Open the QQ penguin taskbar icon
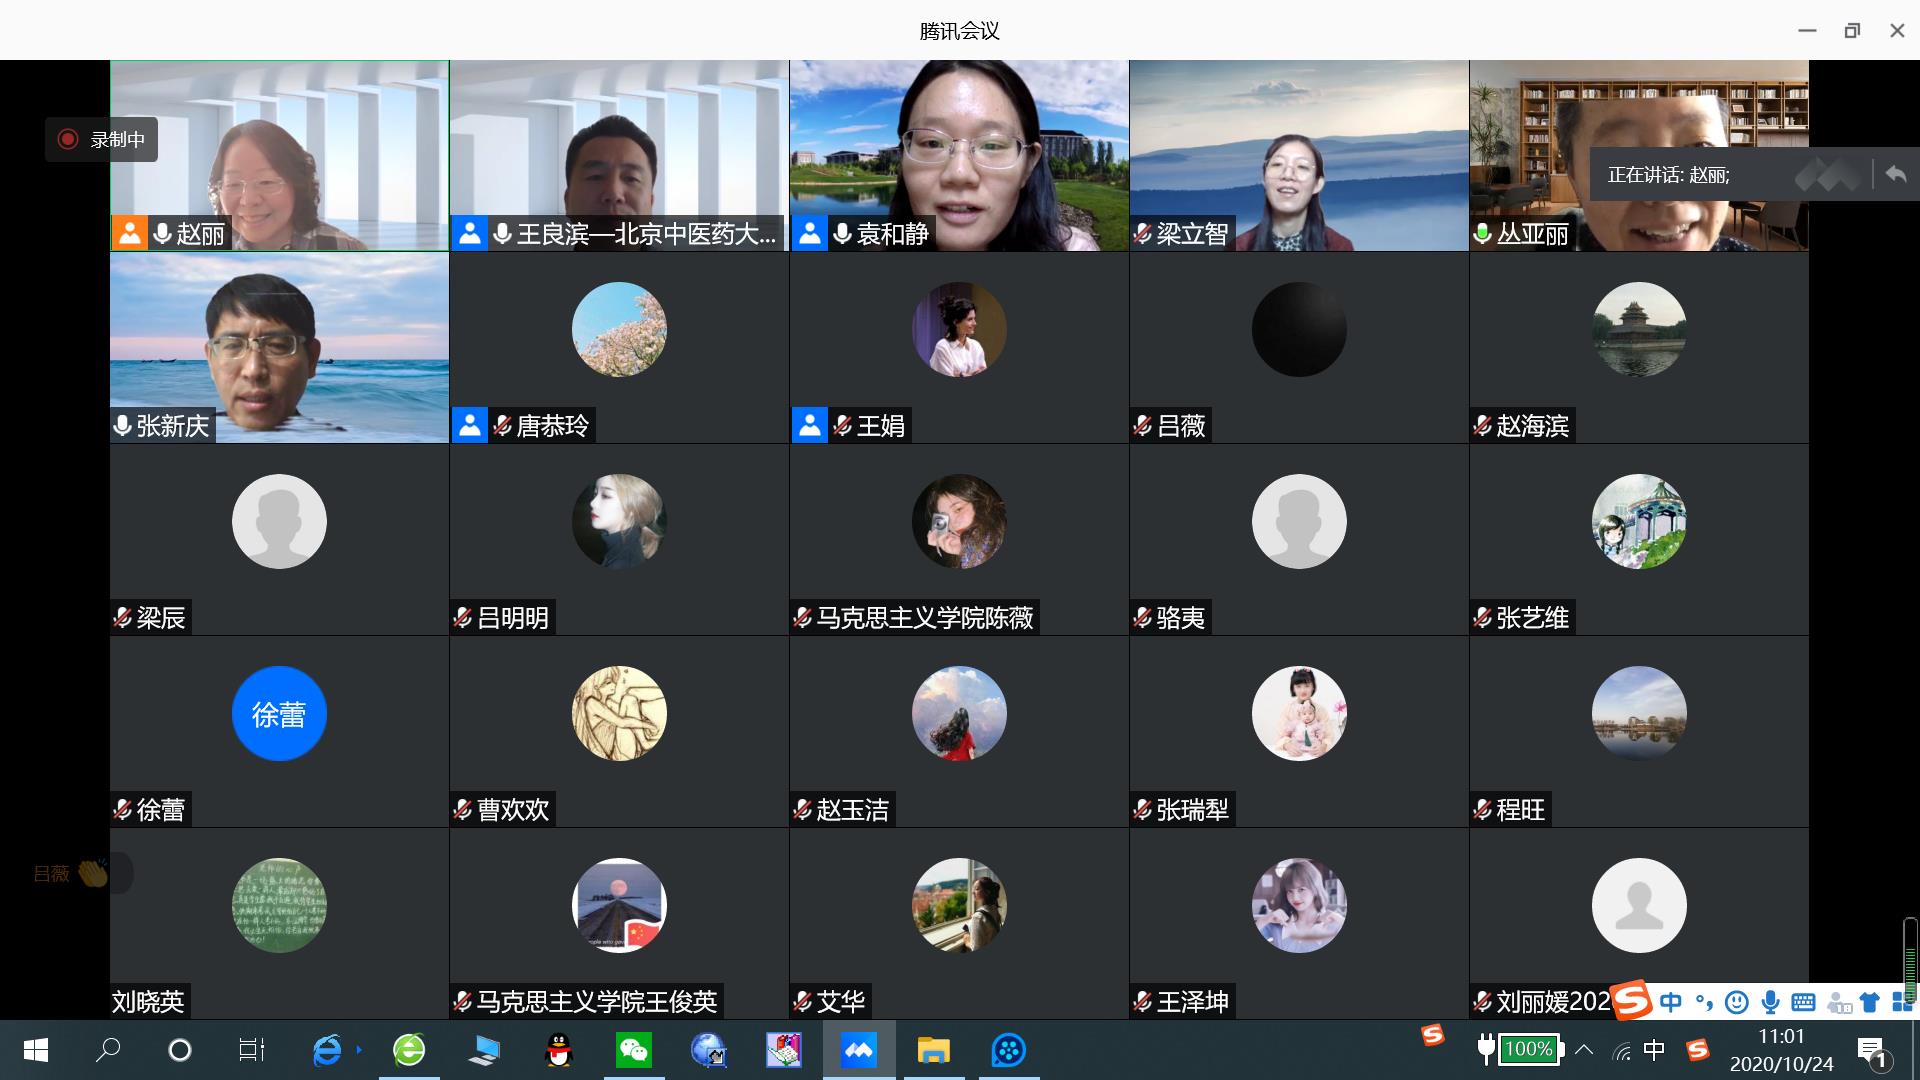The image size is (1920, 1080). (559, 1050)
